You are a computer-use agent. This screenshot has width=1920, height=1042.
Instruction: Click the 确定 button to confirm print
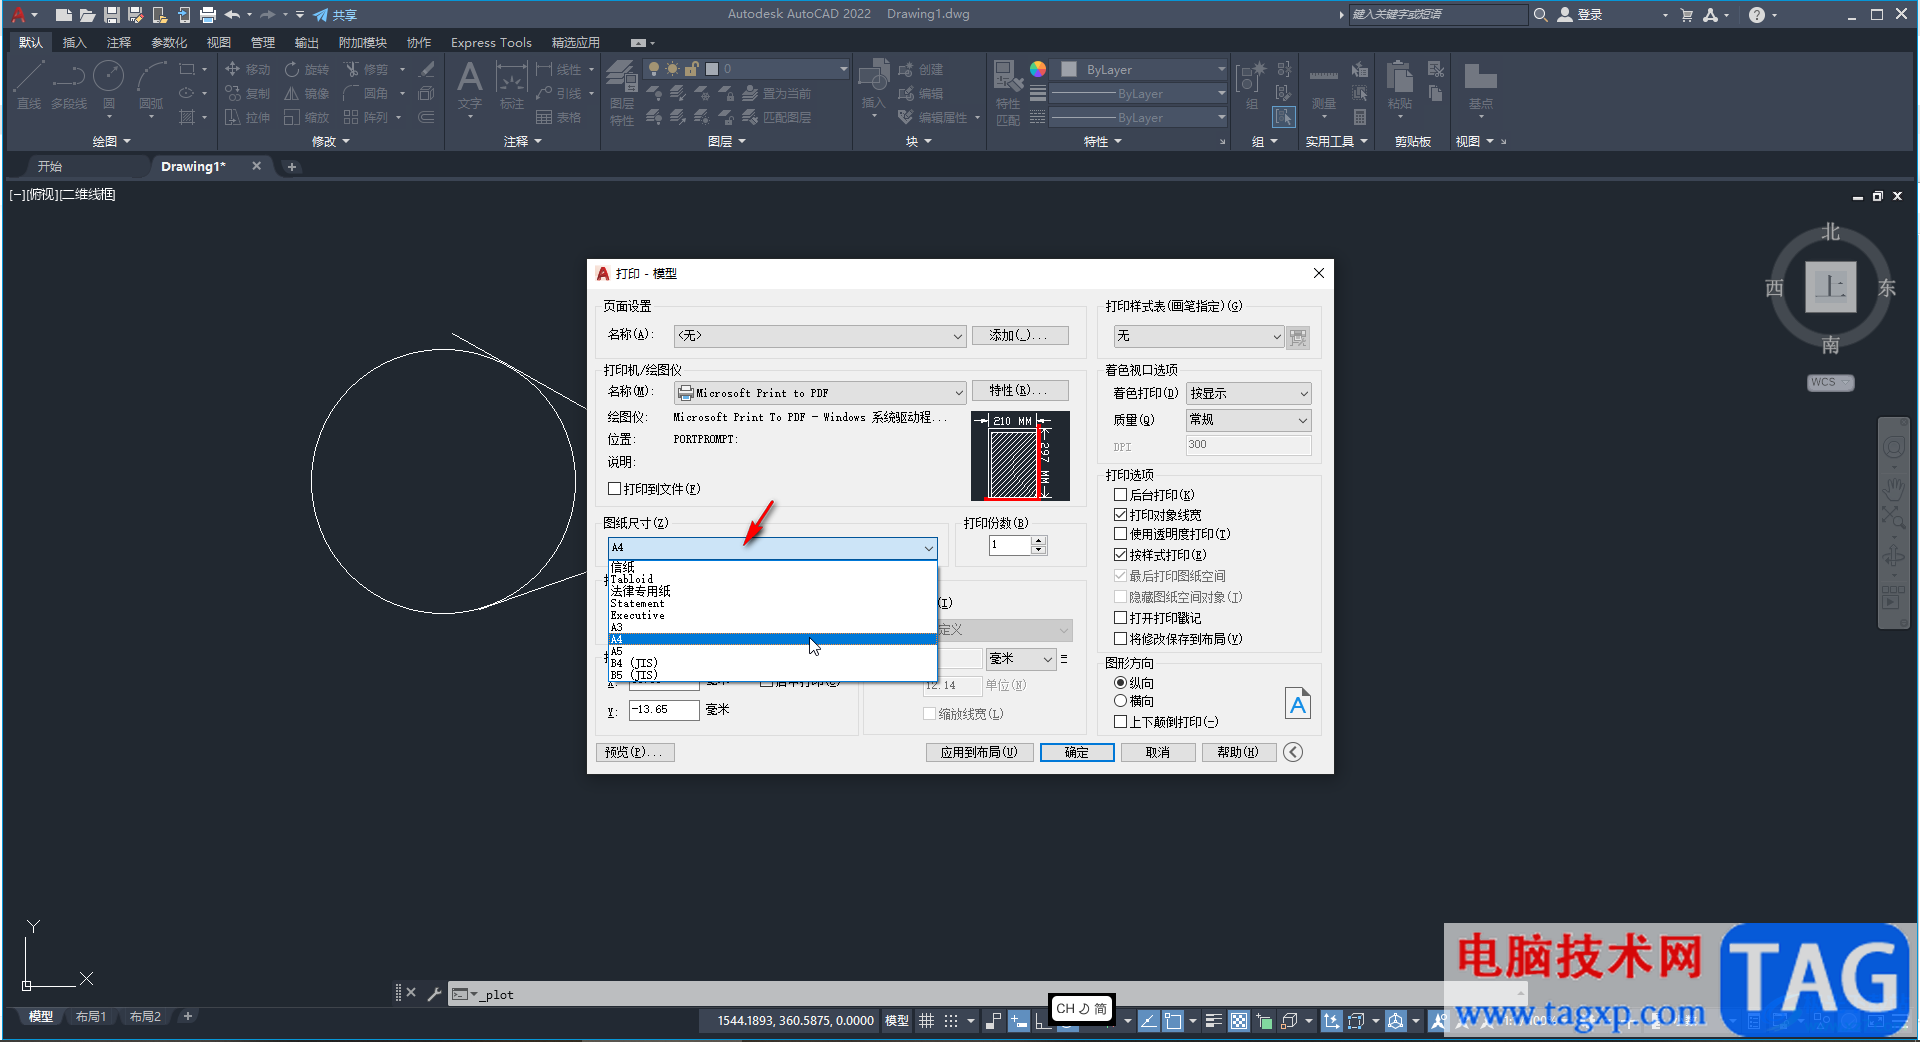[x=1076, y=752]
